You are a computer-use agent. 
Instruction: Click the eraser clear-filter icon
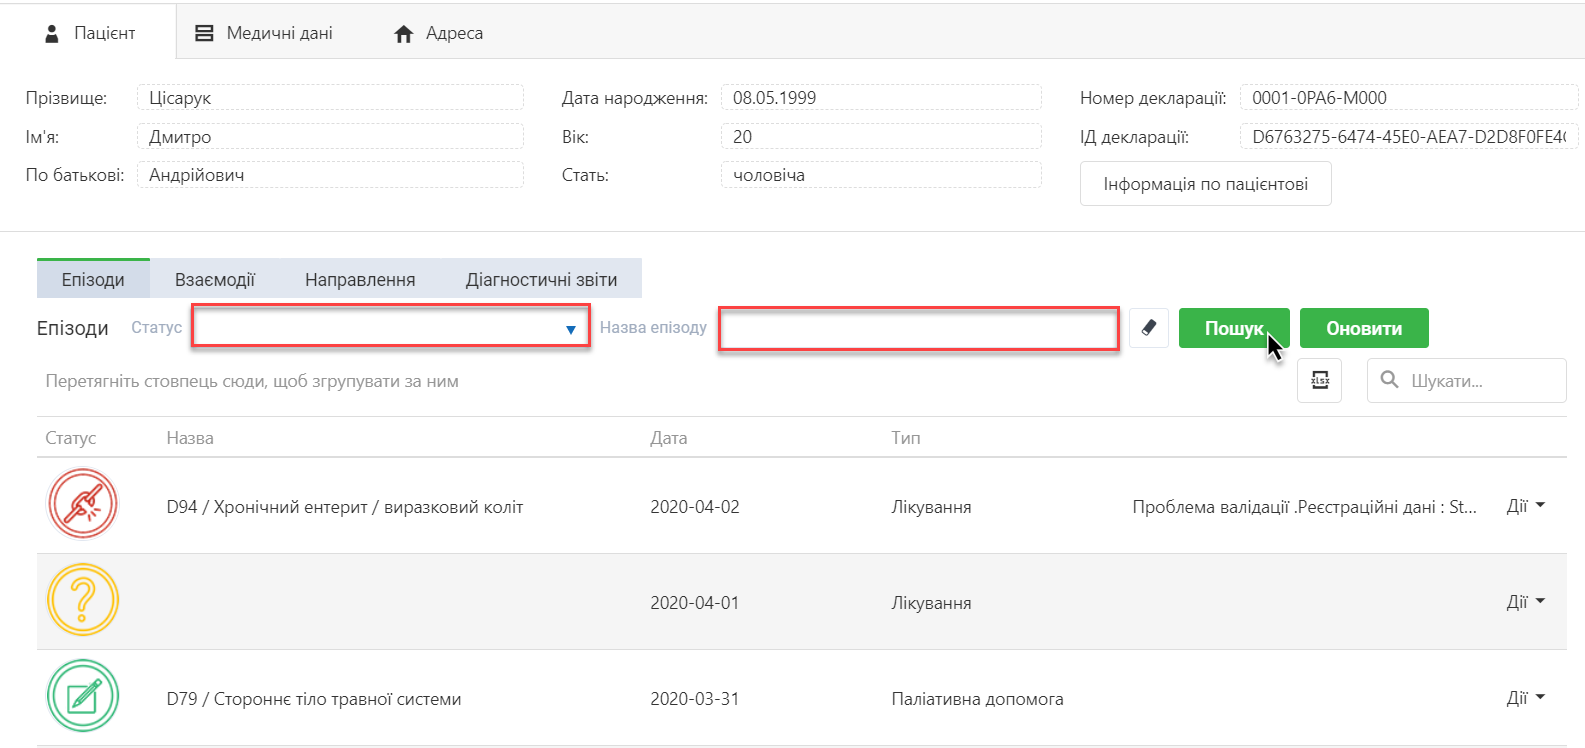[x=1148, y=328]
